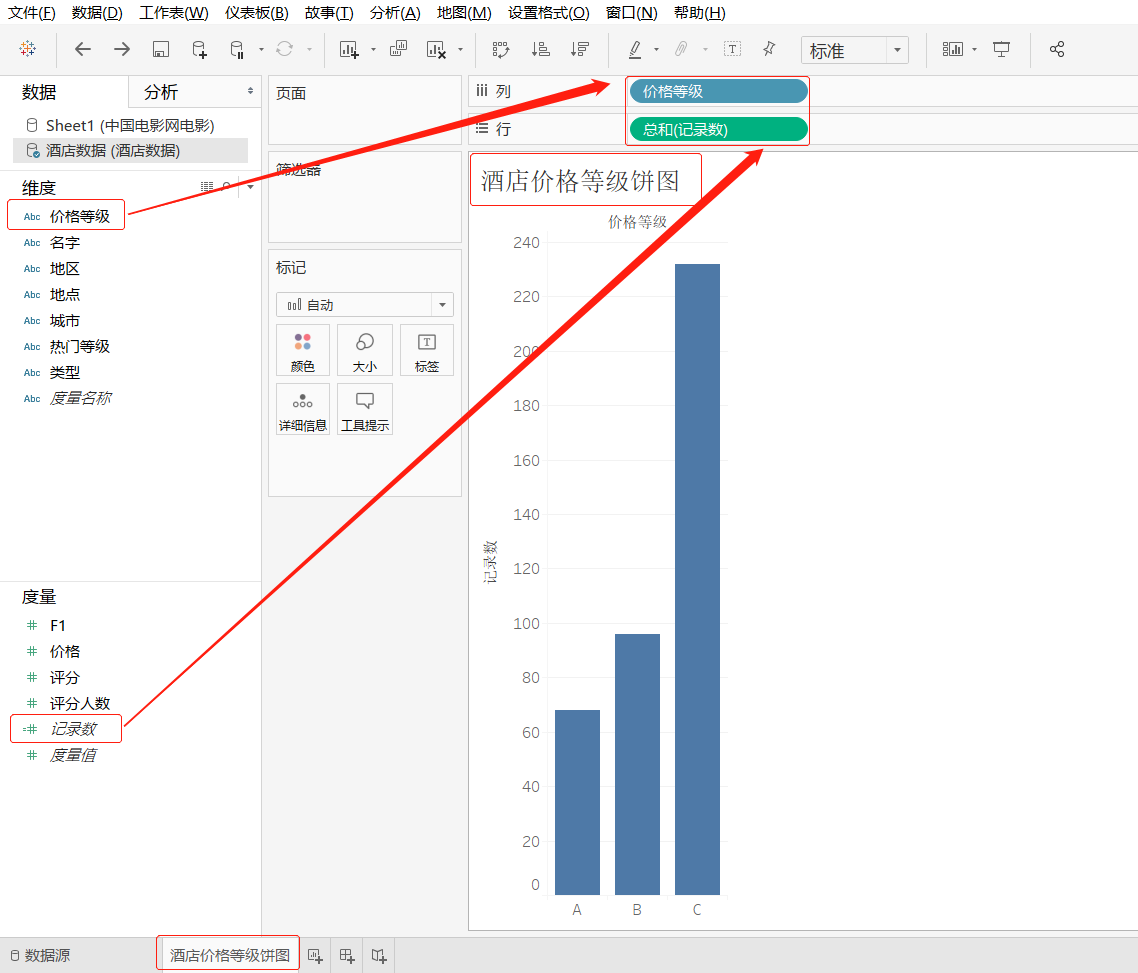The height and width of the screenshot is (973, 1138).
Task: Open dropdown arrow next to highlight pen
Action: pyautogui.click(x=656, y=49)
